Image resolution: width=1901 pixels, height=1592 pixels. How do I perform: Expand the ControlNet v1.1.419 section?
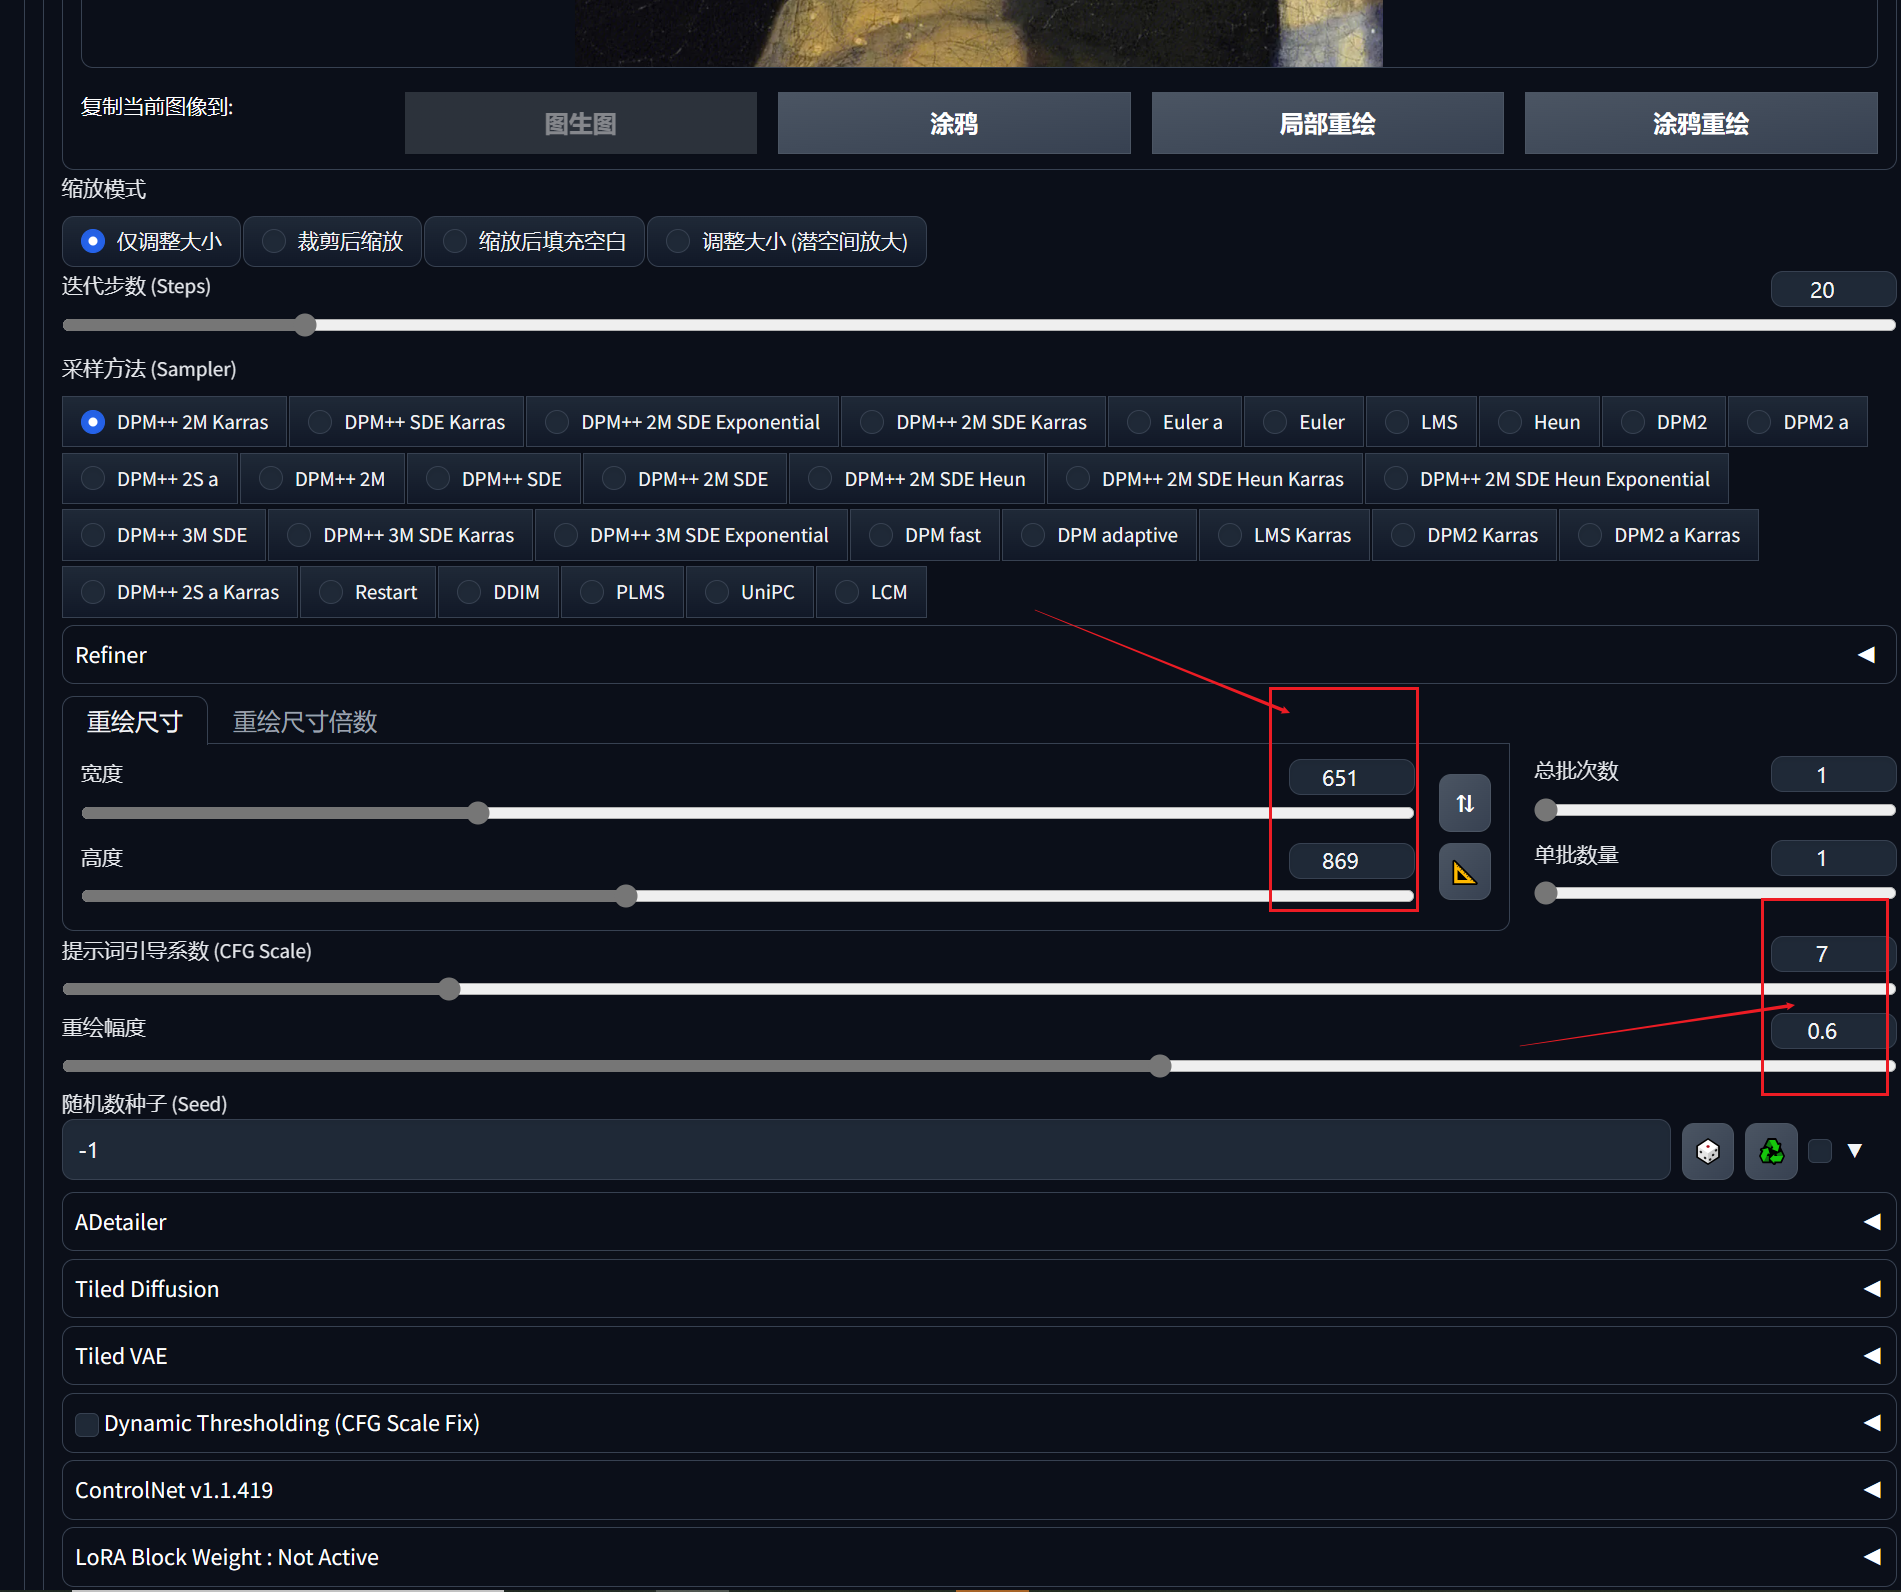(x=979, y=1490)
